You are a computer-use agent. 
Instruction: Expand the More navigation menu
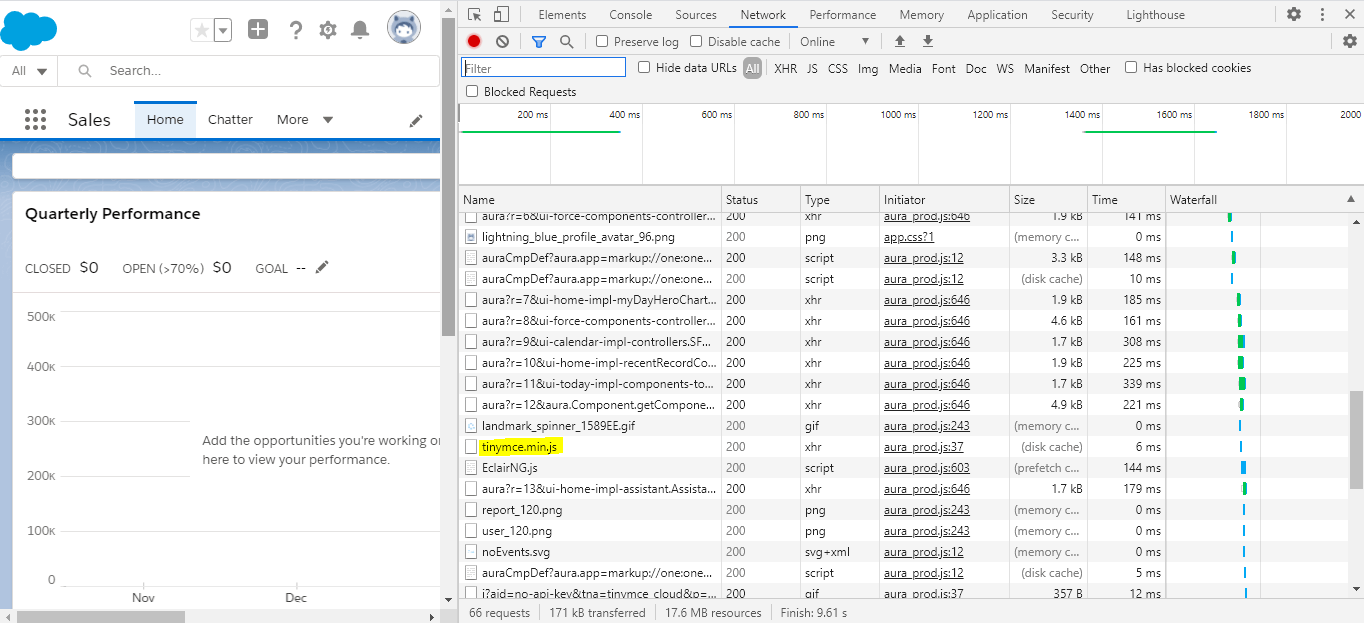[x=305, y=119]
